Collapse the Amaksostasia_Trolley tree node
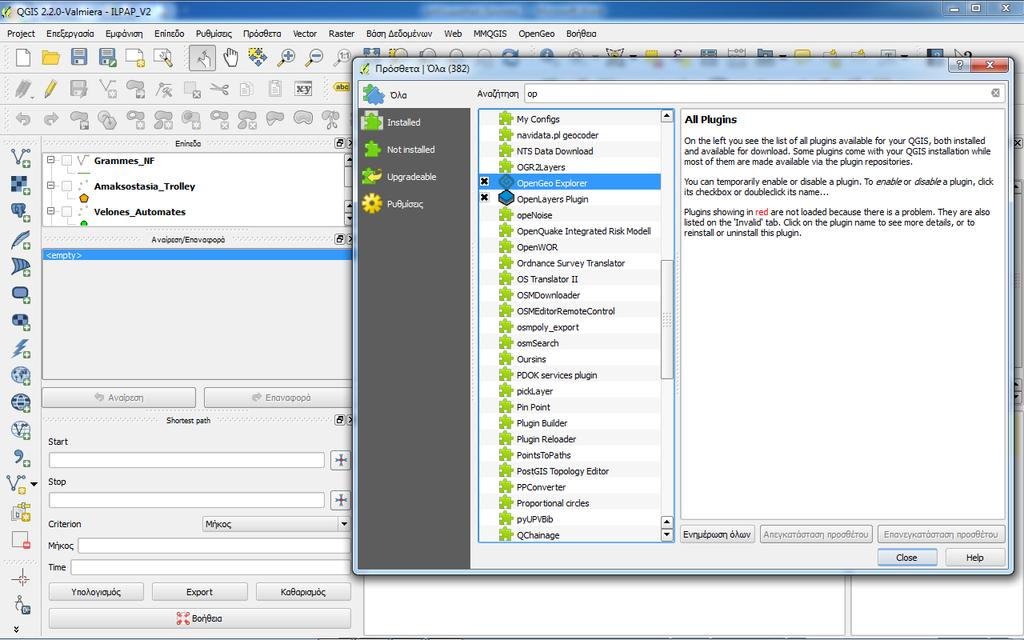The width and height of the screenshot is (1024, 640). [51, 185]
